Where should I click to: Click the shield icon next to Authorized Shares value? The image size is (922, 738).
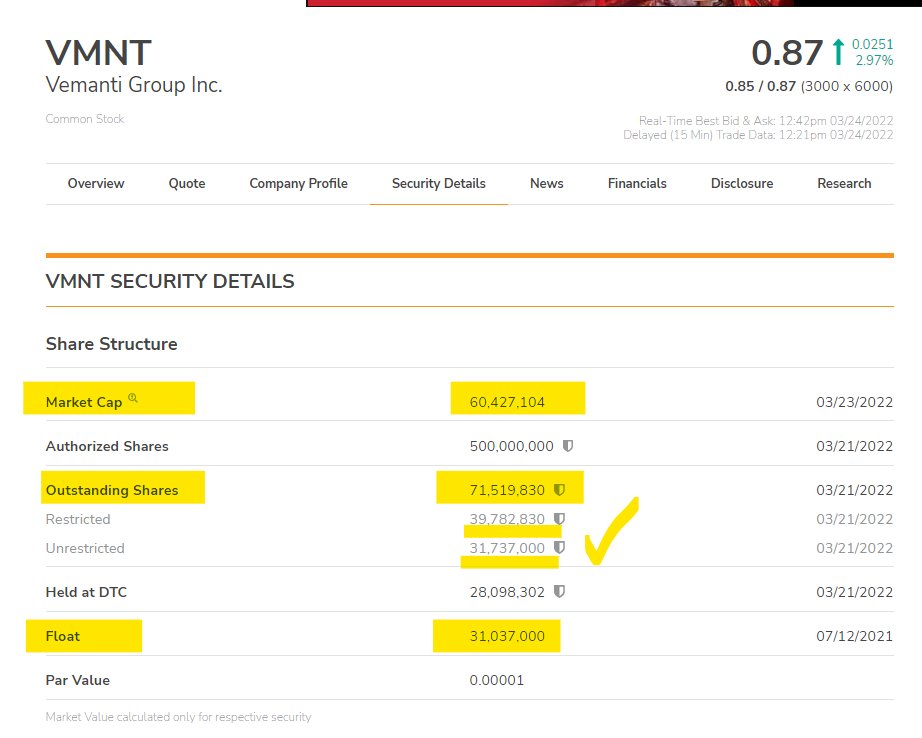coord(567,446)
